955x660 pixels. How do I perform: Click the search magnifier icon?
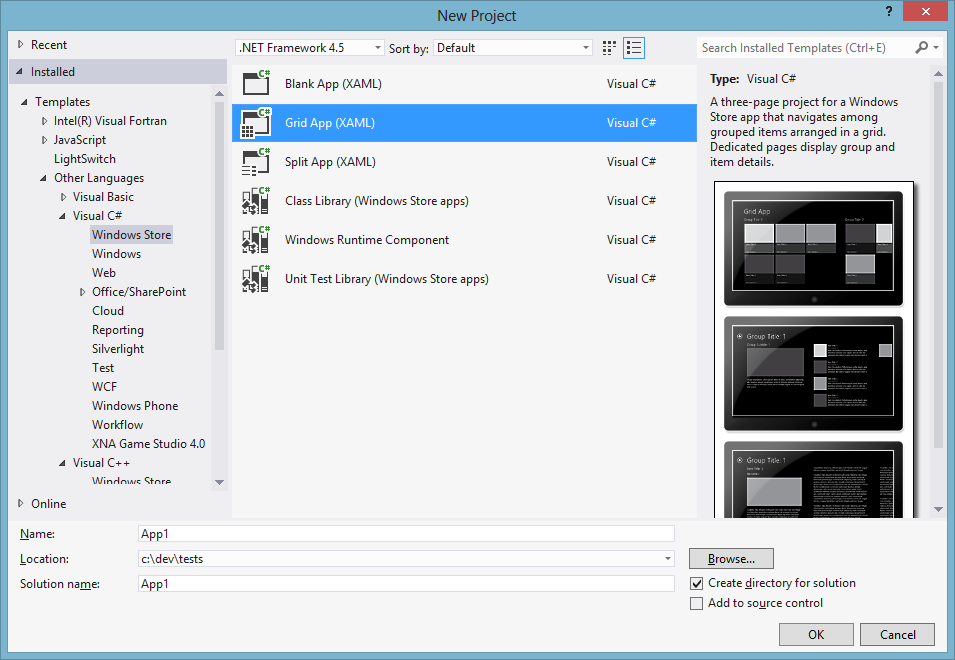pyautogui.click(x=922, y=48)
